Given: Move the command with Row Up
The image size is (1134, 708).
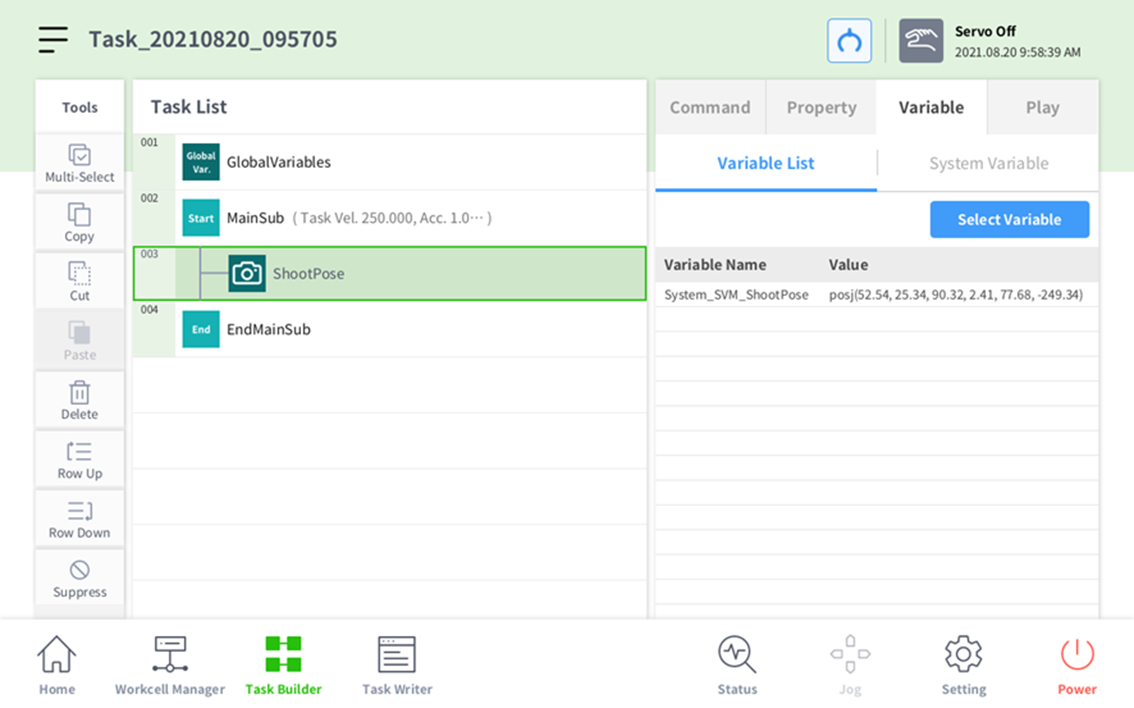Looking at the screenshot, I should point(80,459).
